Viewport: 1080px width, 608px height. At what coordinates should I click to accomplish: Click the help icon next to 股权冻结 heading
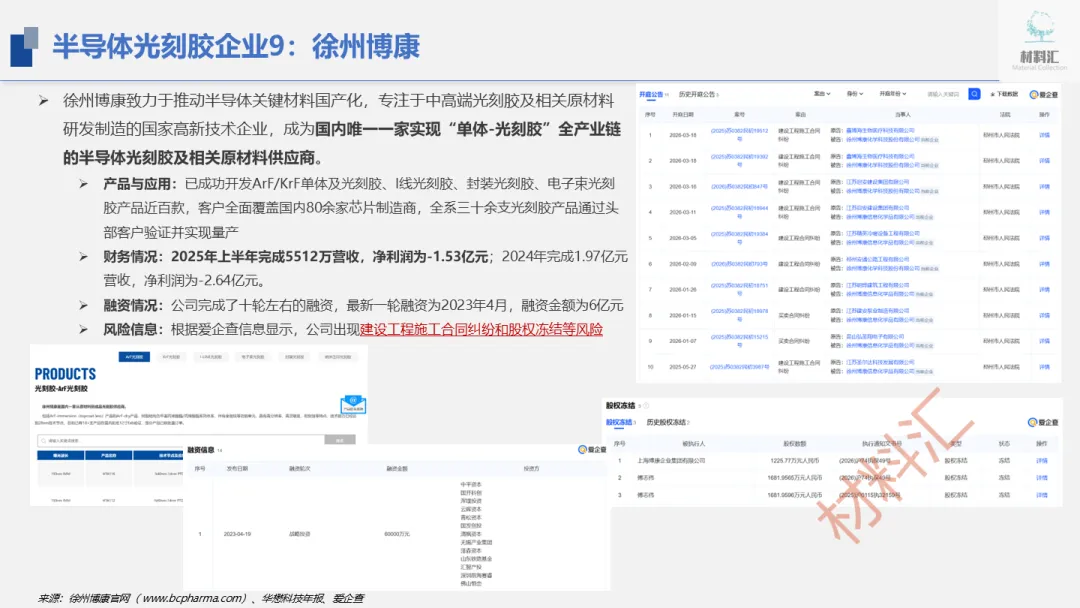646,406
